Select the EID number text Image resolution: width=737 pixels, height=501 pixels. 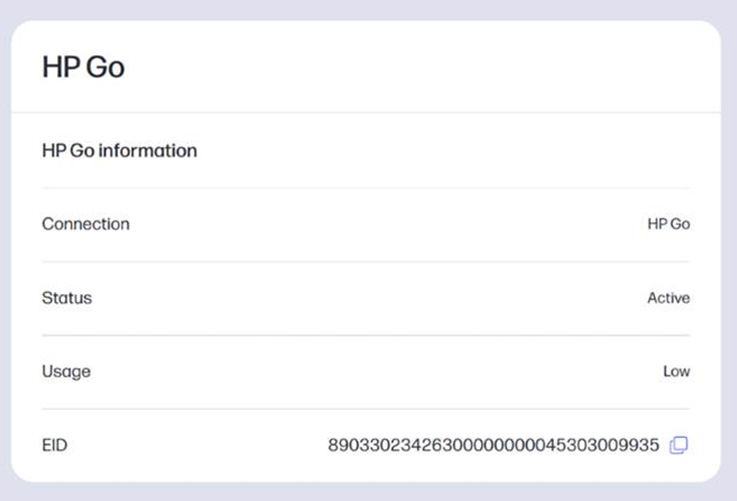tap(493, 445)
